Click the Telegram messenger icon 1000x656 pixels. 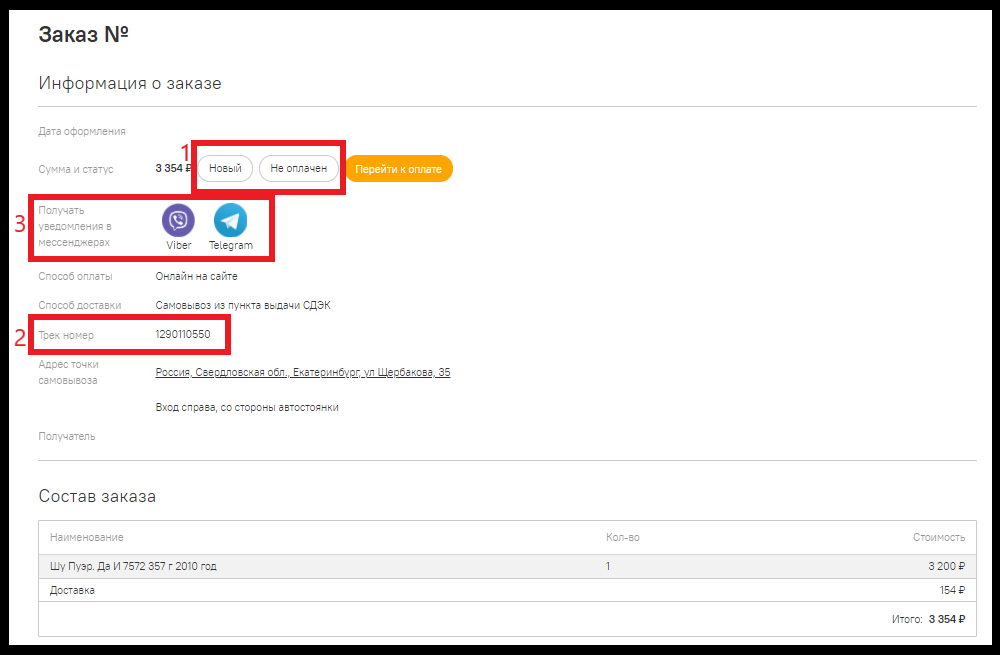tap(230, 220)
